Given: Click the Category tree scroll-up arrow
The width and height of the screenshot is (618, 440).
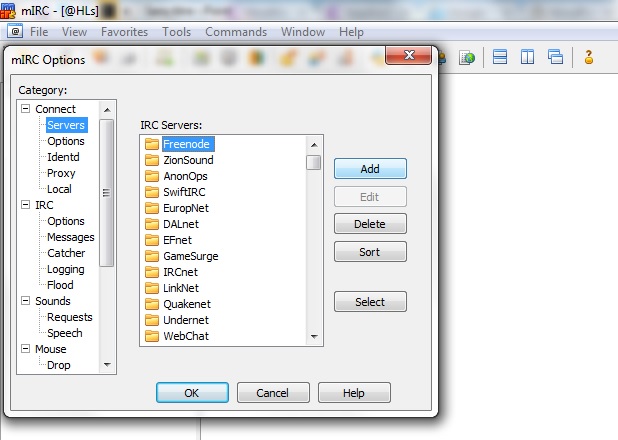Looking at the screenshot, I should tap(107, 110).
